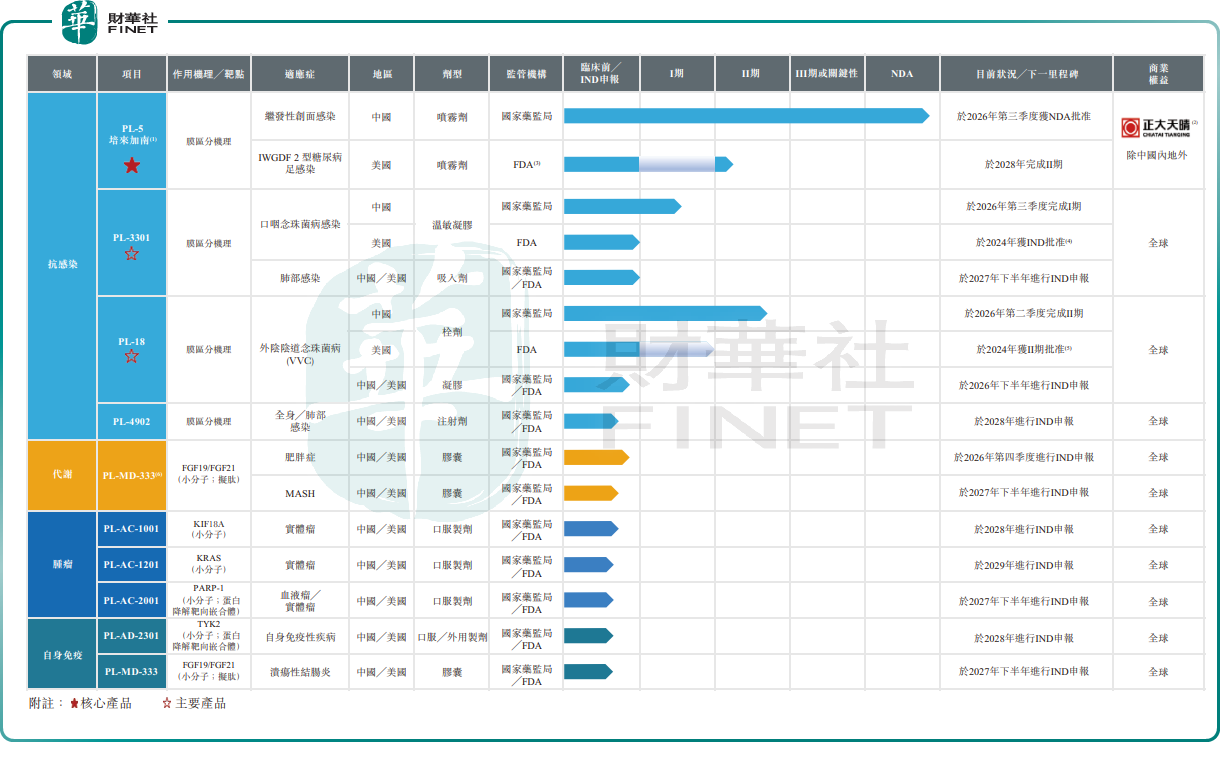The width and height of the screenshot is (1220, 762).
Task: Click the 除中國內地外 commercial rights text
Action: (x=1158, y=155)
